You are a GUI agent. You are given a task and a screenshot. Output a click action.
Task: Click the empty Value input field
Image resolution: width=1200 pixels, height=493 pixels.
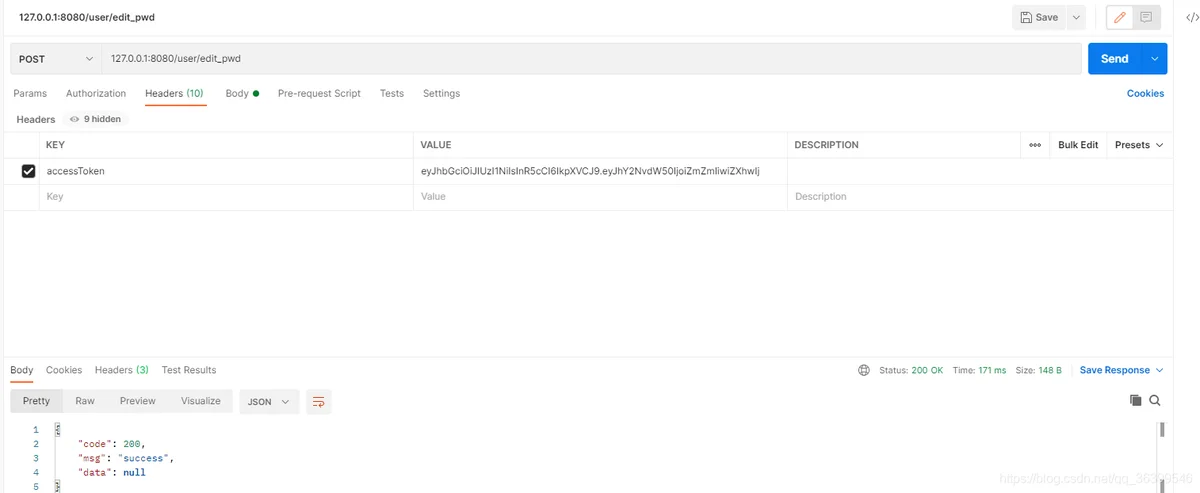600,197
